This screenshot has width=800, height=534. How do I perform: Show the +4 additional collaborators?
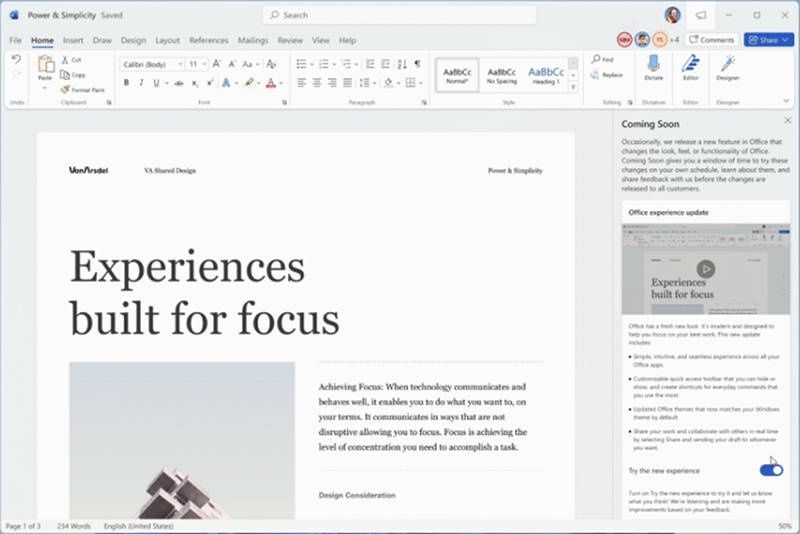[674, 40]
